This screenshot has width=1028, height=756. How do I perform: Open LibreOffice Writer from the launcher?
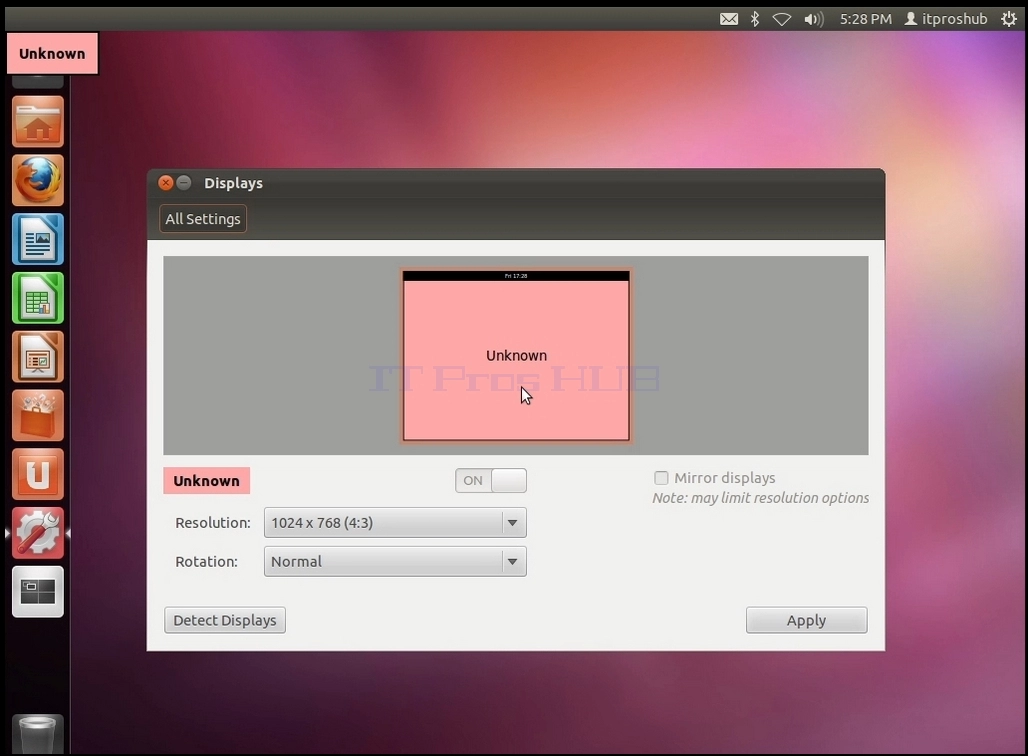(38, 239)
